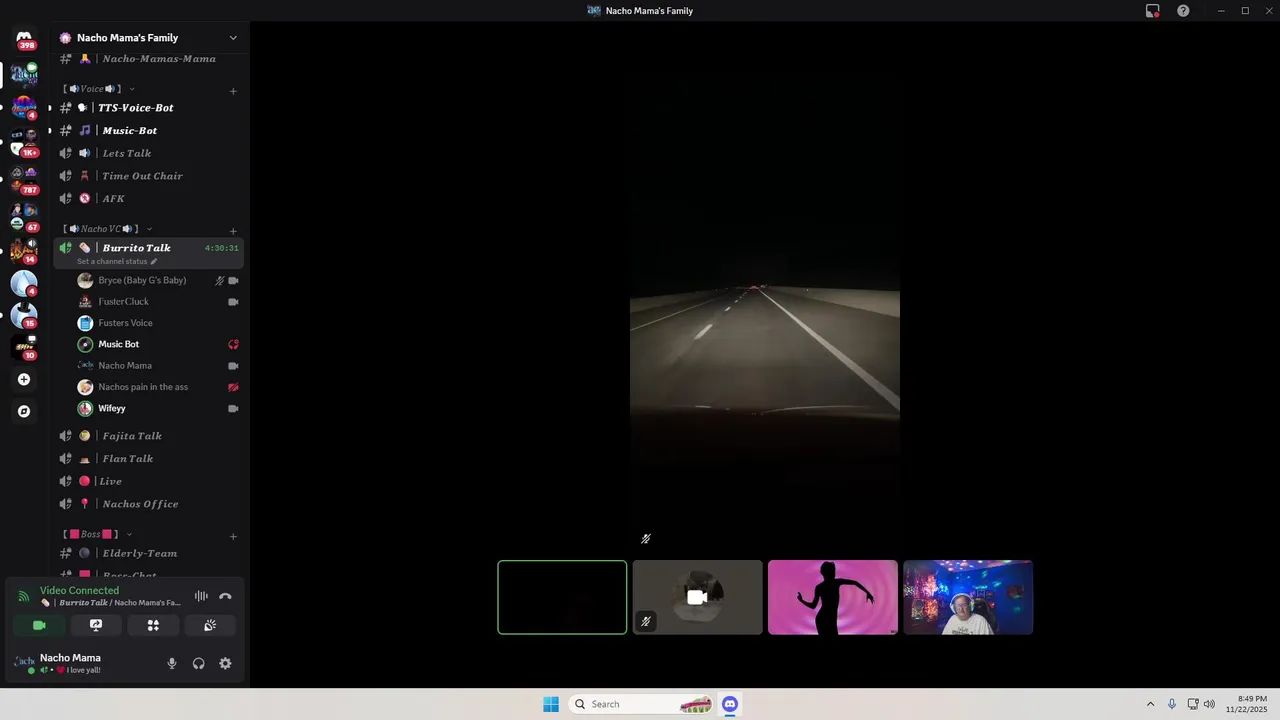Image resolution: width=1280 pixels, height=720 pixels.
Task: Toggle deafen headphones button
Action: 198,663
